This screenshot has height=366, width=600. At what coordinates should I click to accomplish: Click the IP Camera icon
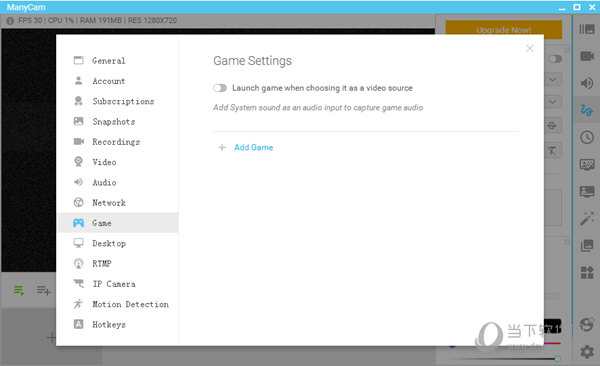click(x=78, y=283)
